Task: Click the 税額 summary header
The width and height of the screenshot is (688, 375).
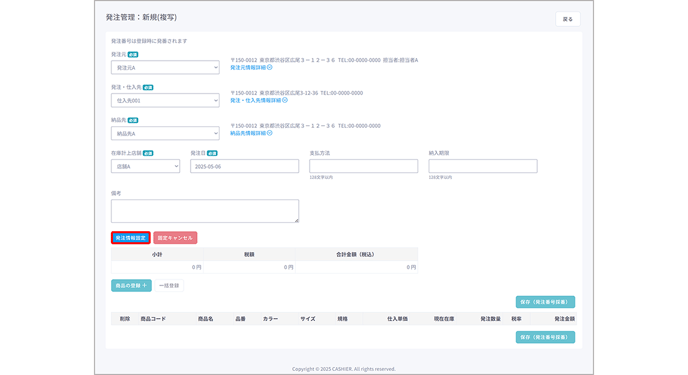Action: point(249,254)
